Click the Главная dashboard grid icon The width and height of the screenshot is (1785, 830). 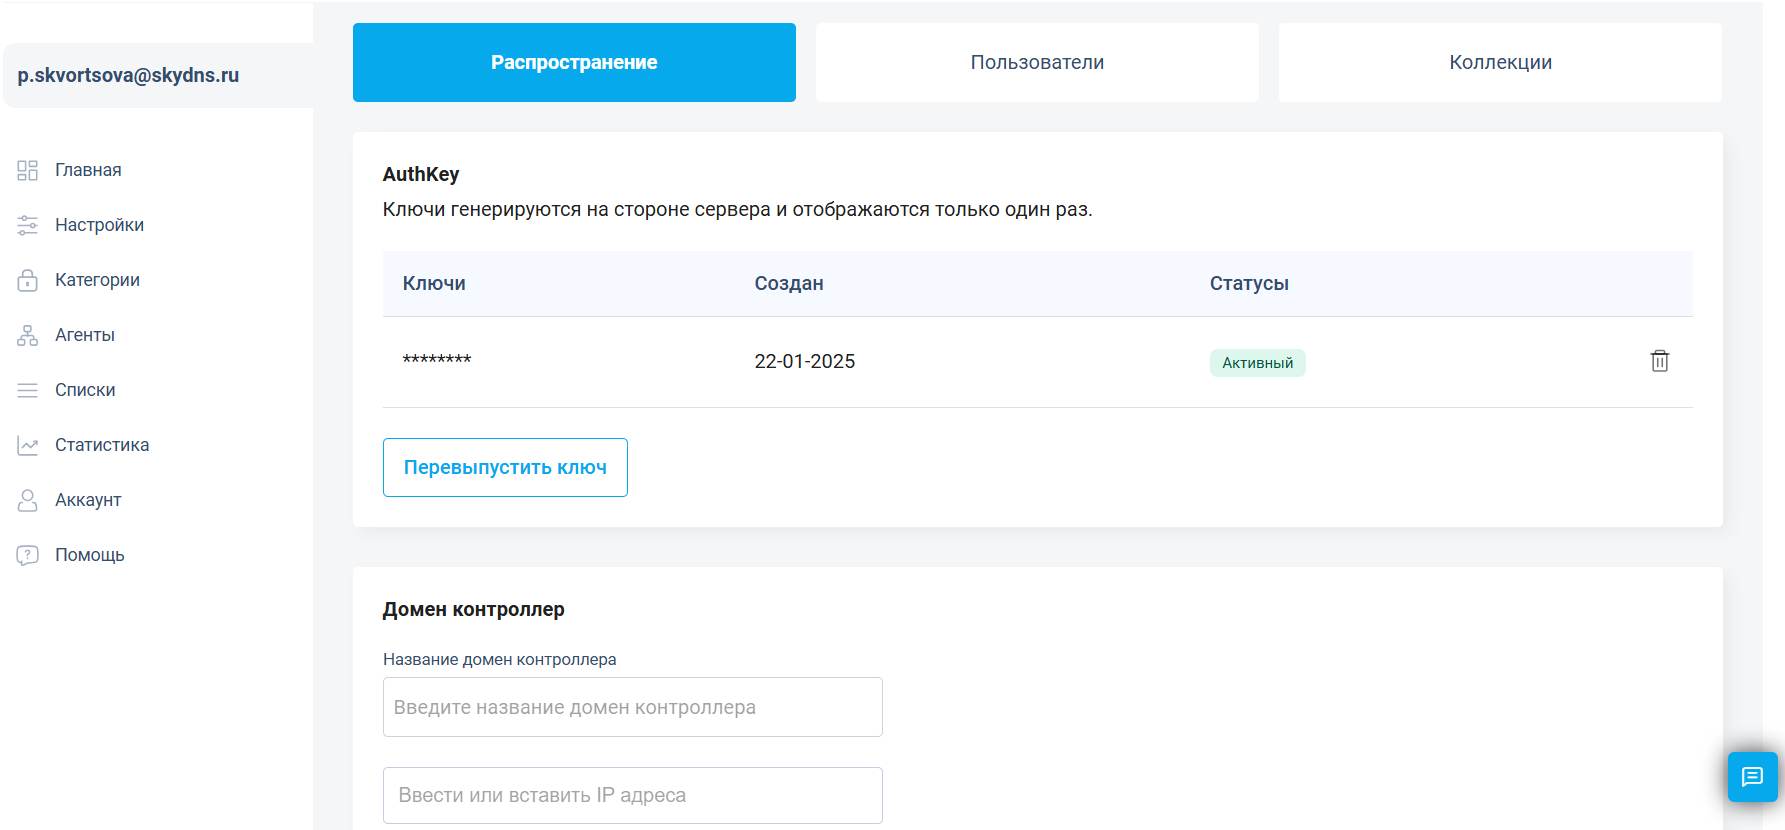coord(27,170)
